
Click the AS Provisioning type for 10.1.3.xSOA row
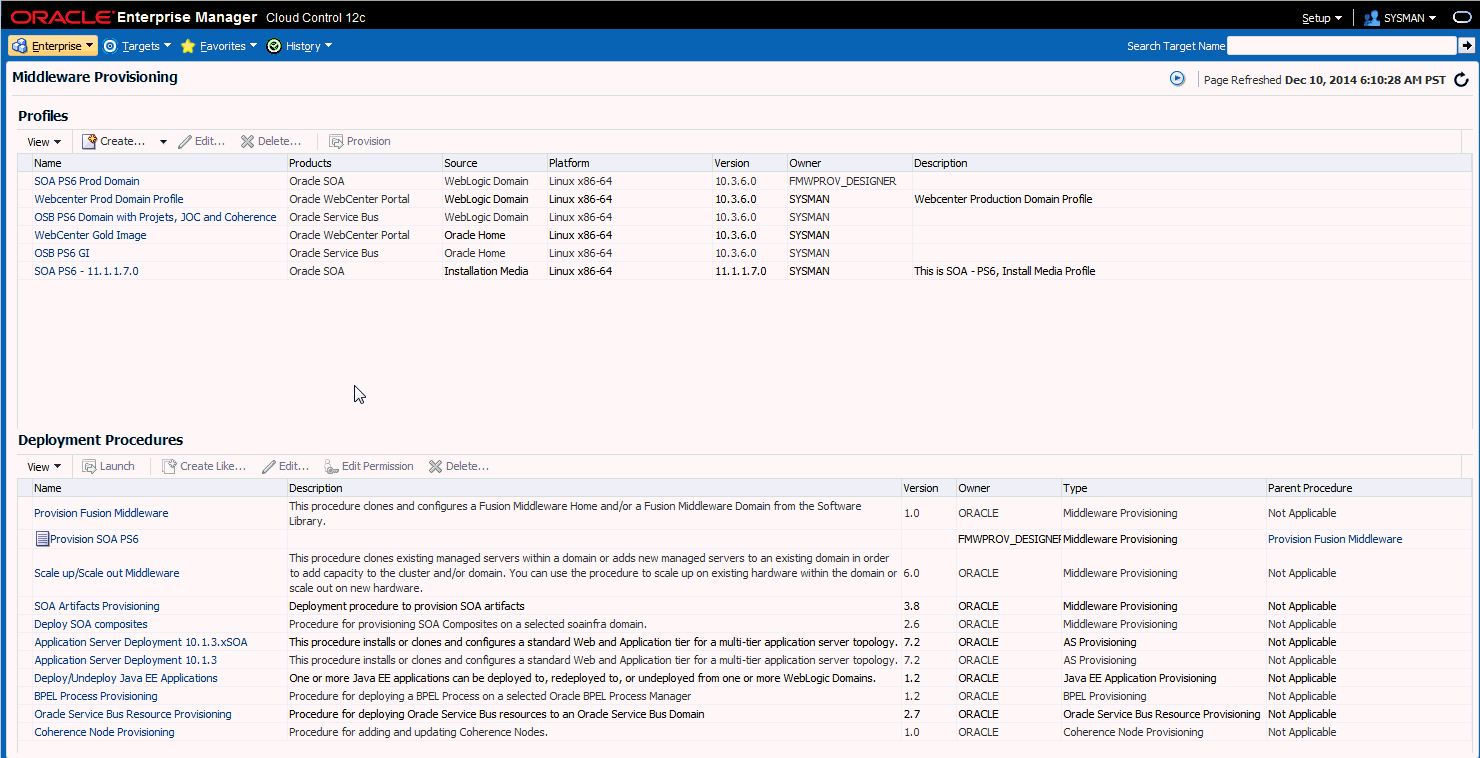pos(1099,642)
